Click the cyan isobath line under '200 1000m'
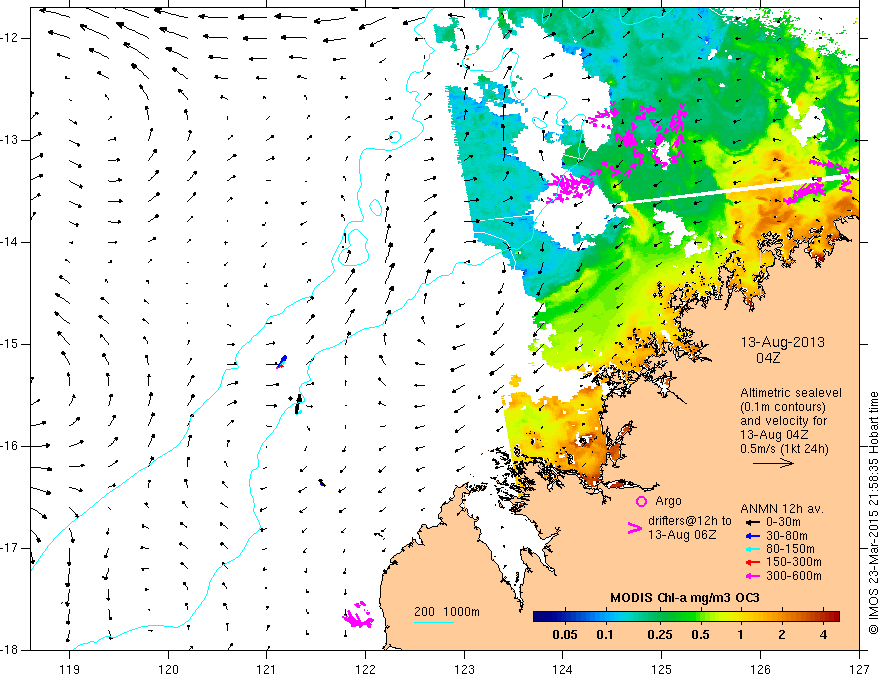Viewport: 880px width, 680px height. click(434, 622)
